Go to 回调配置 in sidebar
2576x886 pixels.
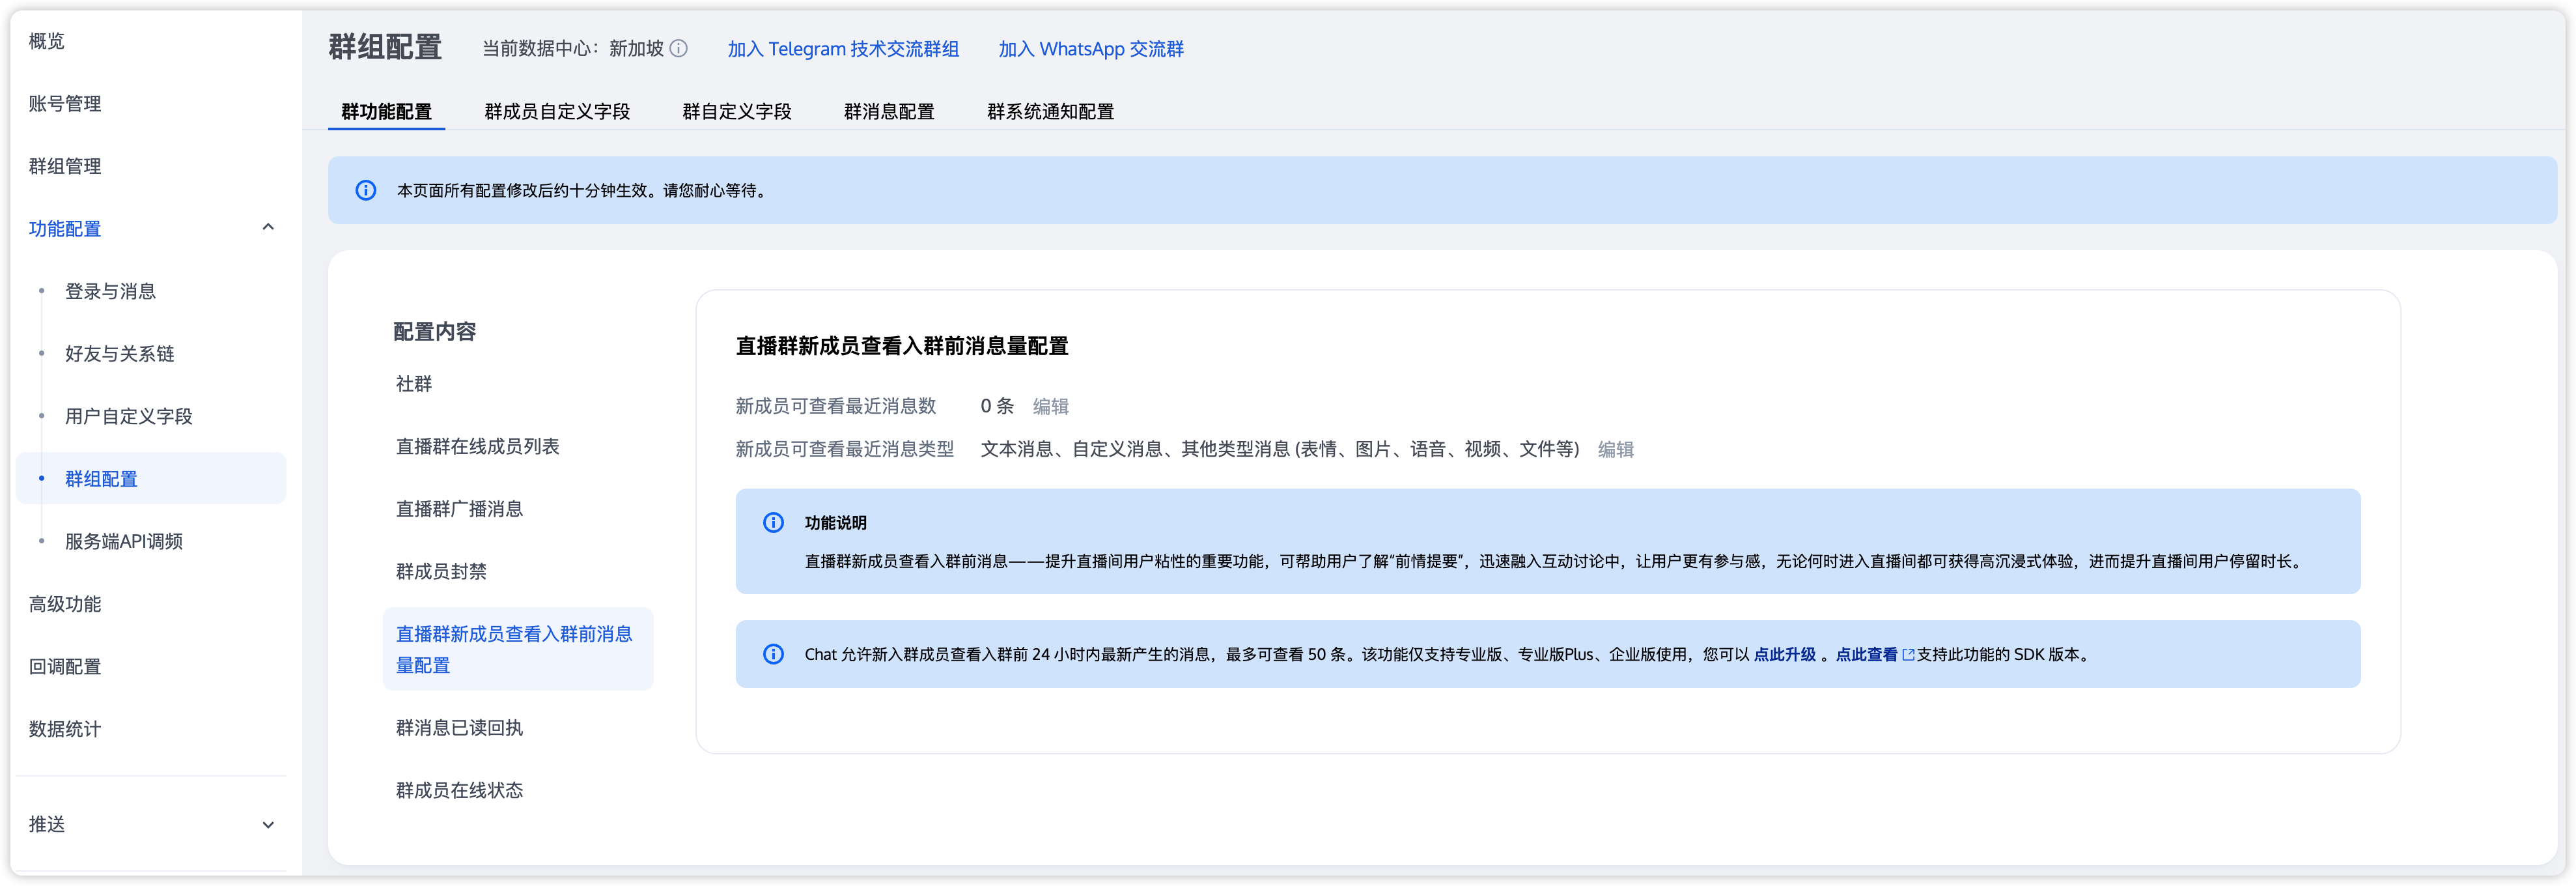click(65, 666)
